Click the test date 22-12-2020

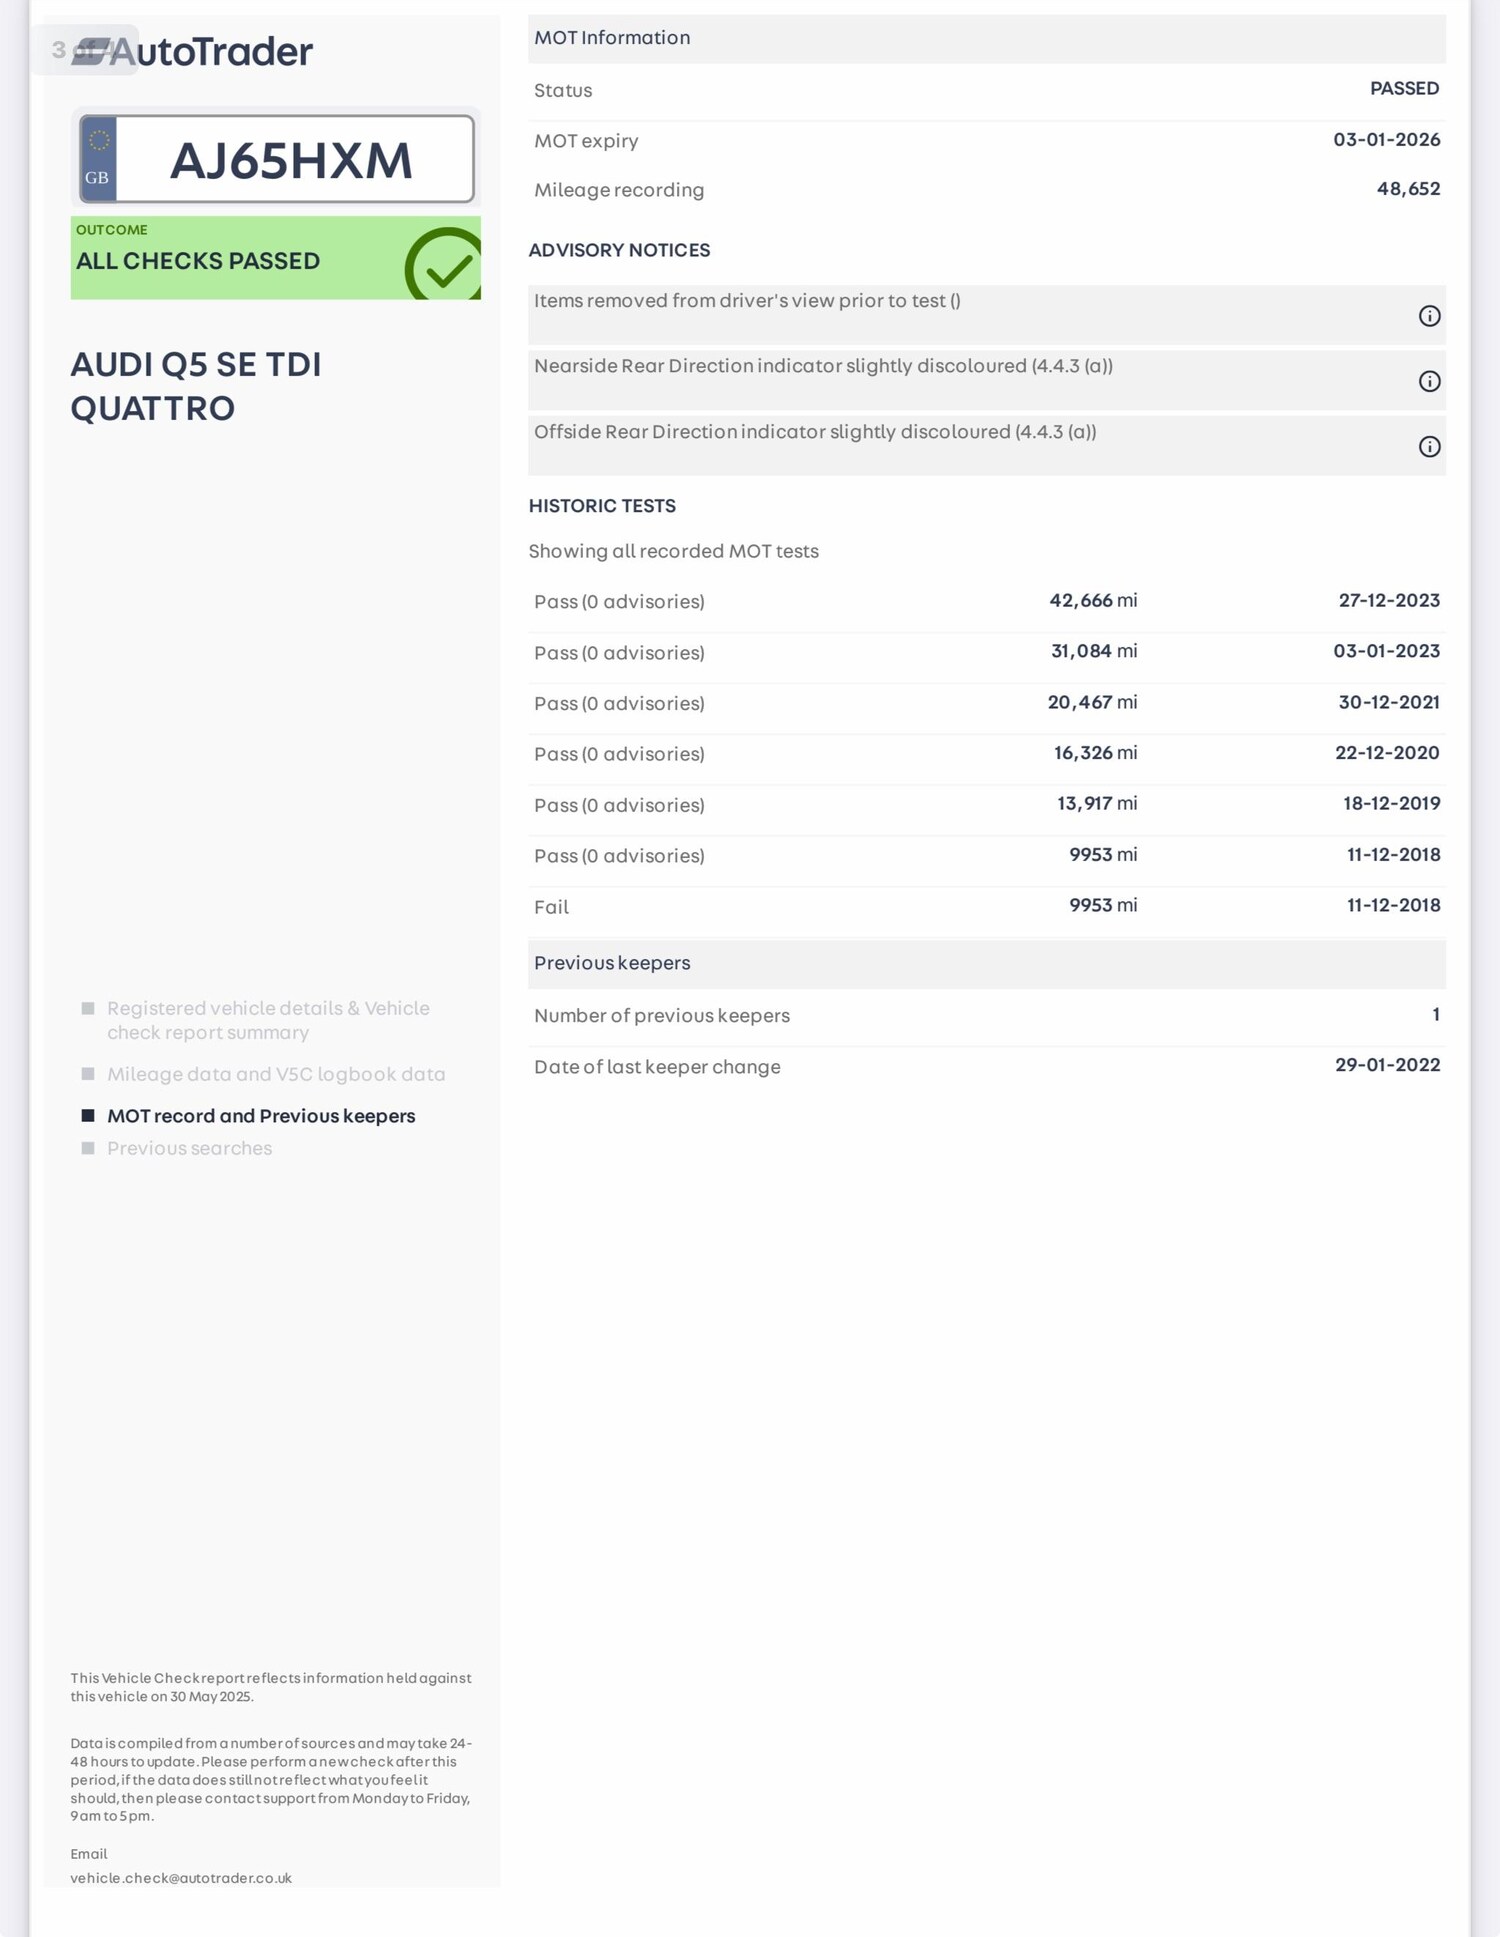pos(1387,753)
